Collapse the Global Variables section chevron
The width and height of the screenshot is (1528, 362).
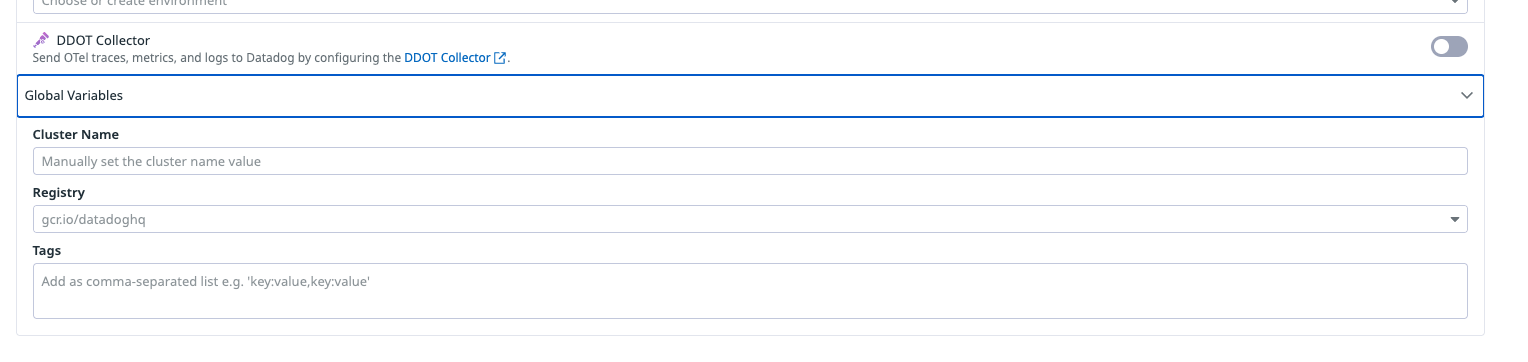tap(1467, 96)
